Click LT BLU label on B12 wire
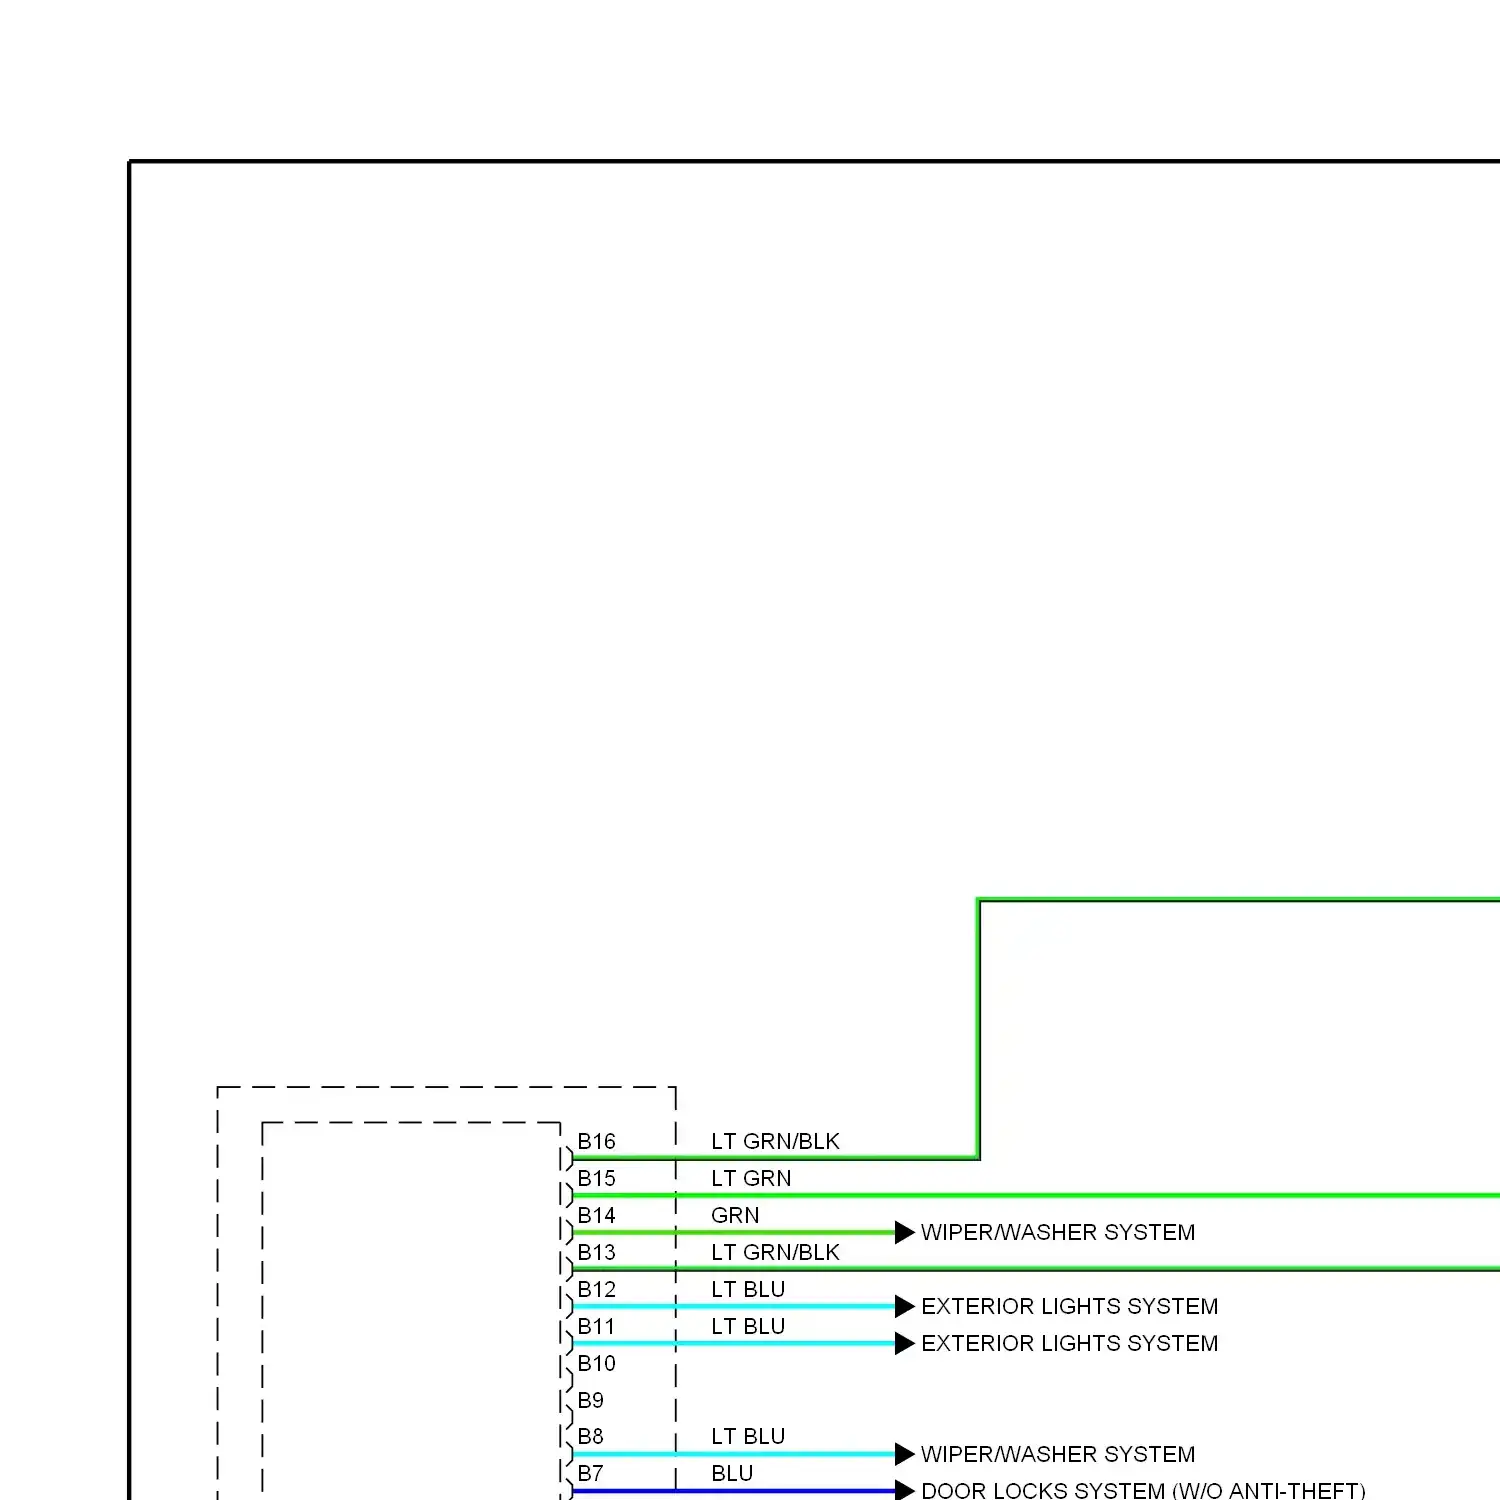Image resolution: width=1500 pixels, height=1500 pixels. tap(748, 1289)
